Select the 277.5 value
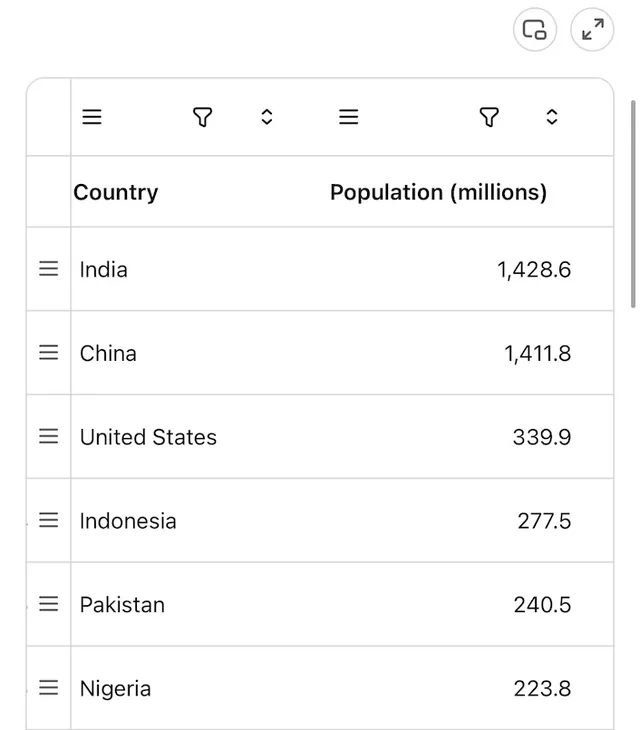640x730 pixels. pos(544,521)
